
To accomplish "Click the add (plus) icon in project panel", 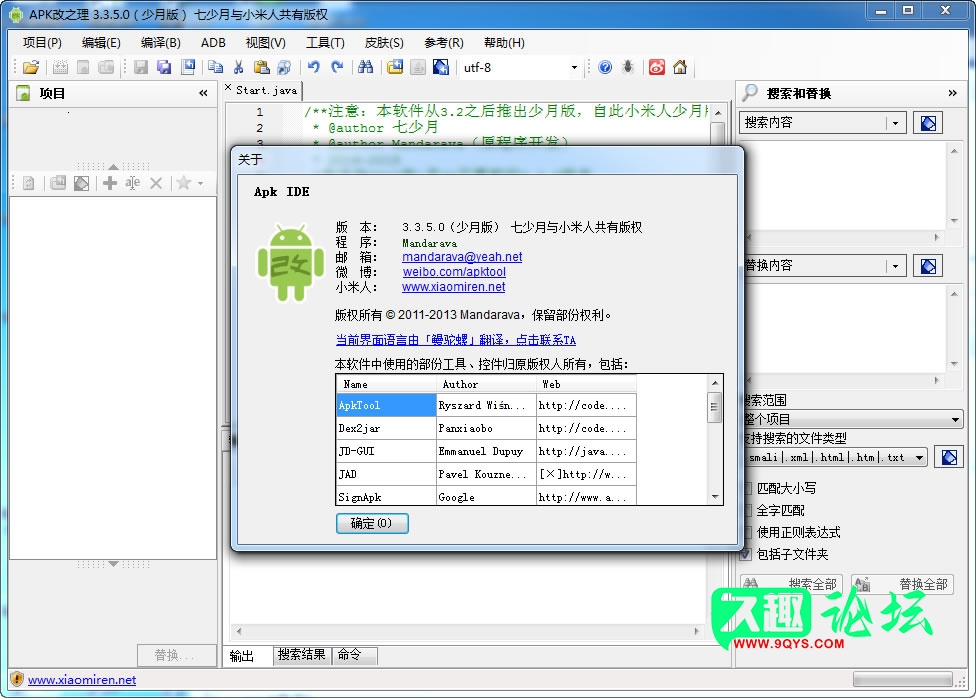I will click(x=110, y=183).
